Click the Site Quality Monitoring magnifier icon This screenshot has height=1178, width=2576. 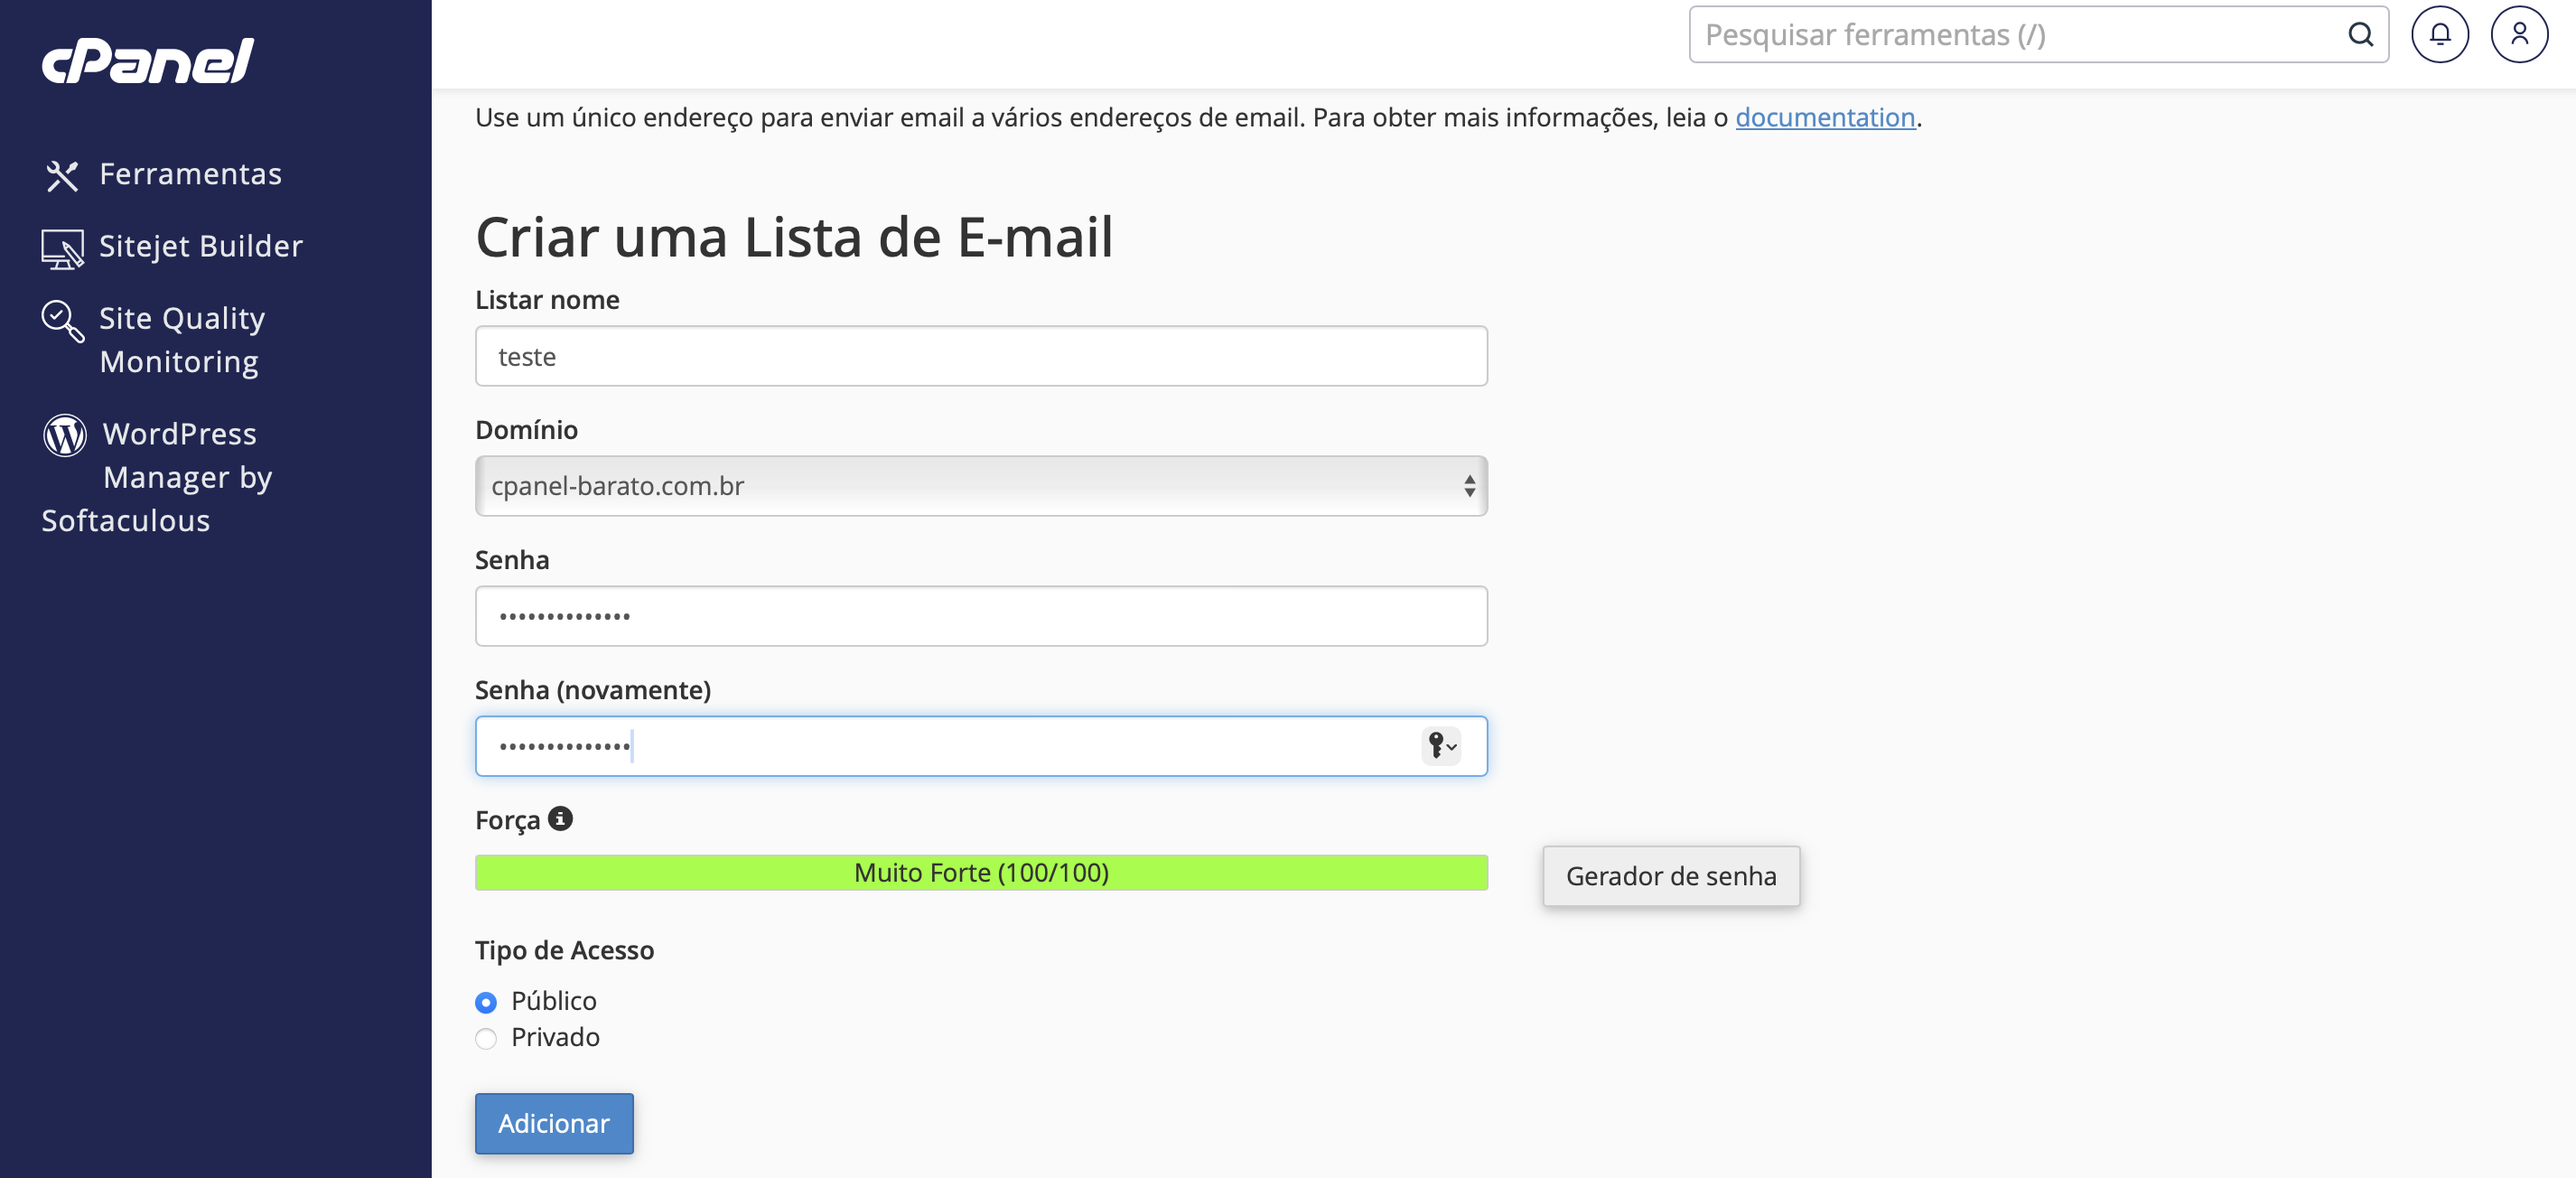[62, 321]
